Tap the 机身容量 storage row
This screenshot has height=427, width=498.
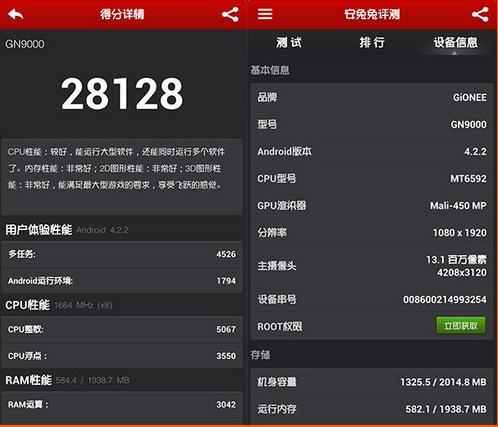pos(372,382)
